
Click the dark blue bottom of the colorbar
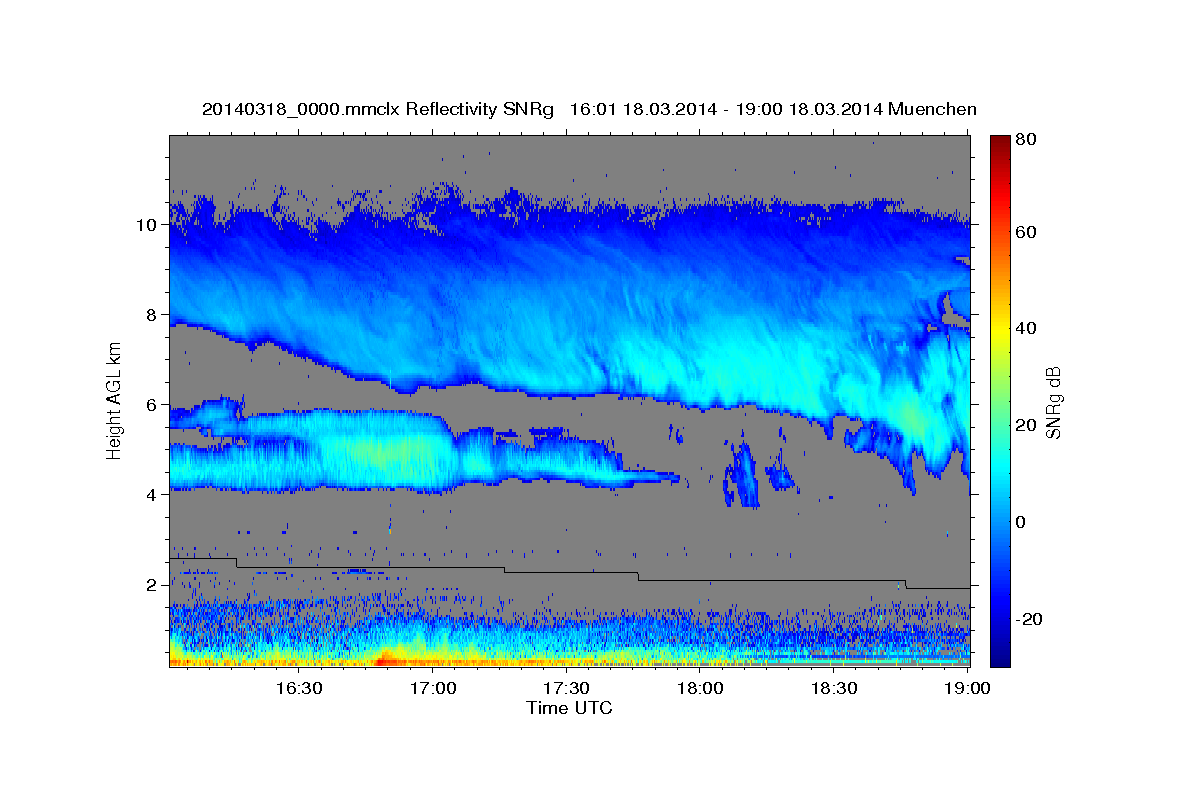[1000, 658]
